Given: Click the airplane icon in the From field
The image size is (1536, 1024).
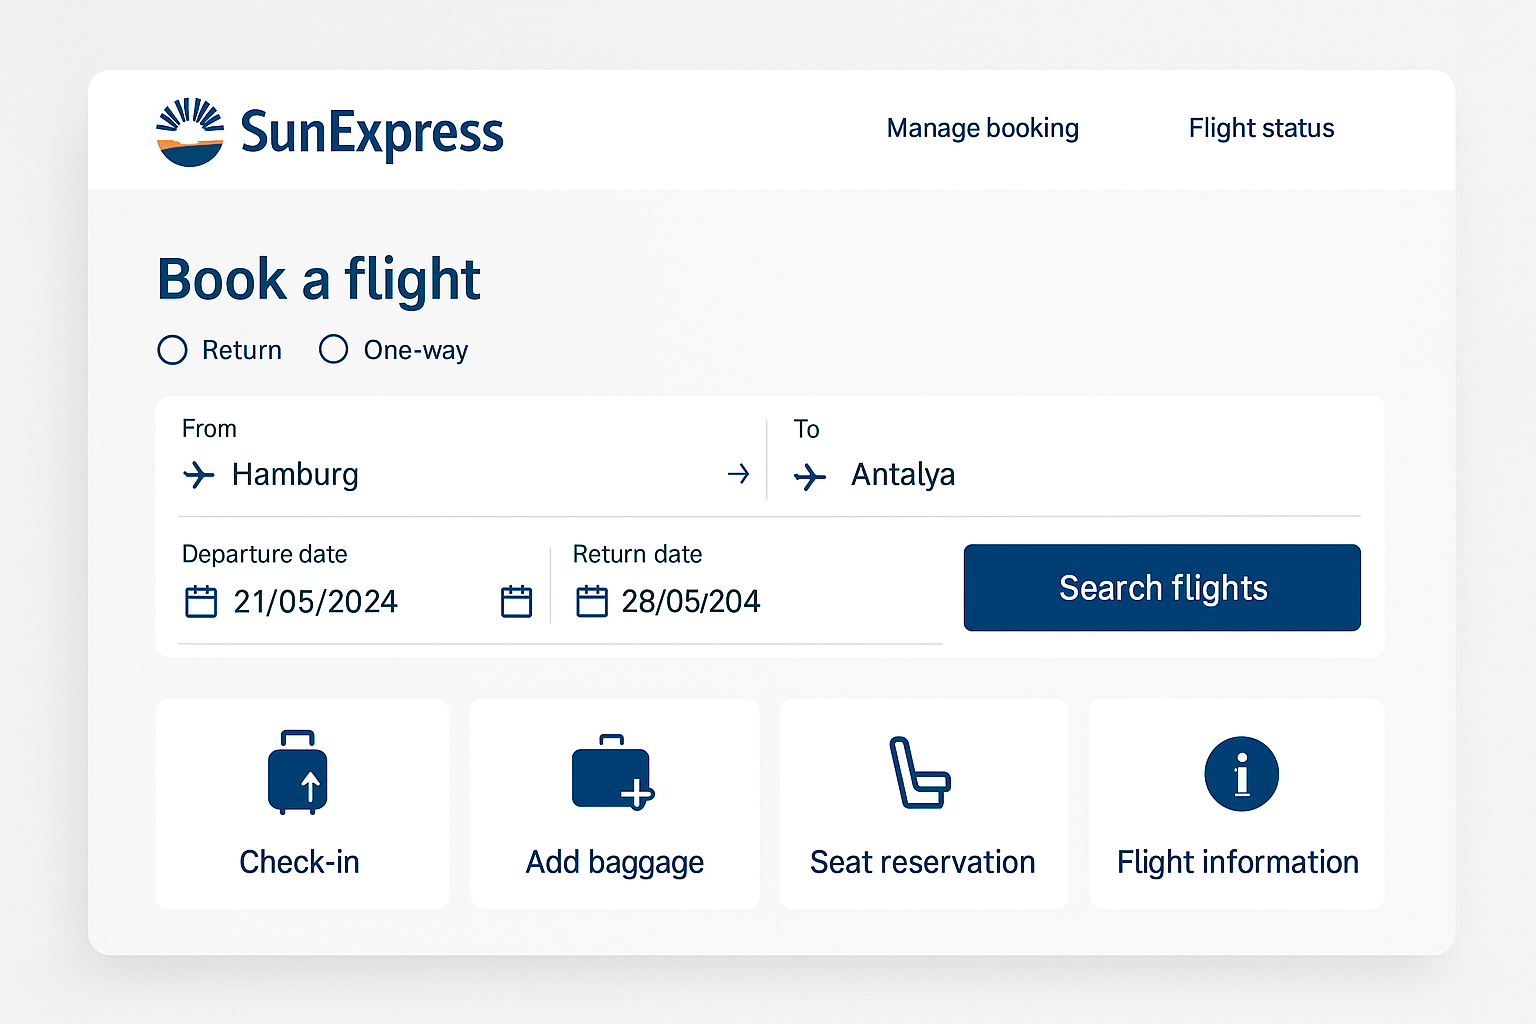Looking at the screenshot, I should coord(199,476).
